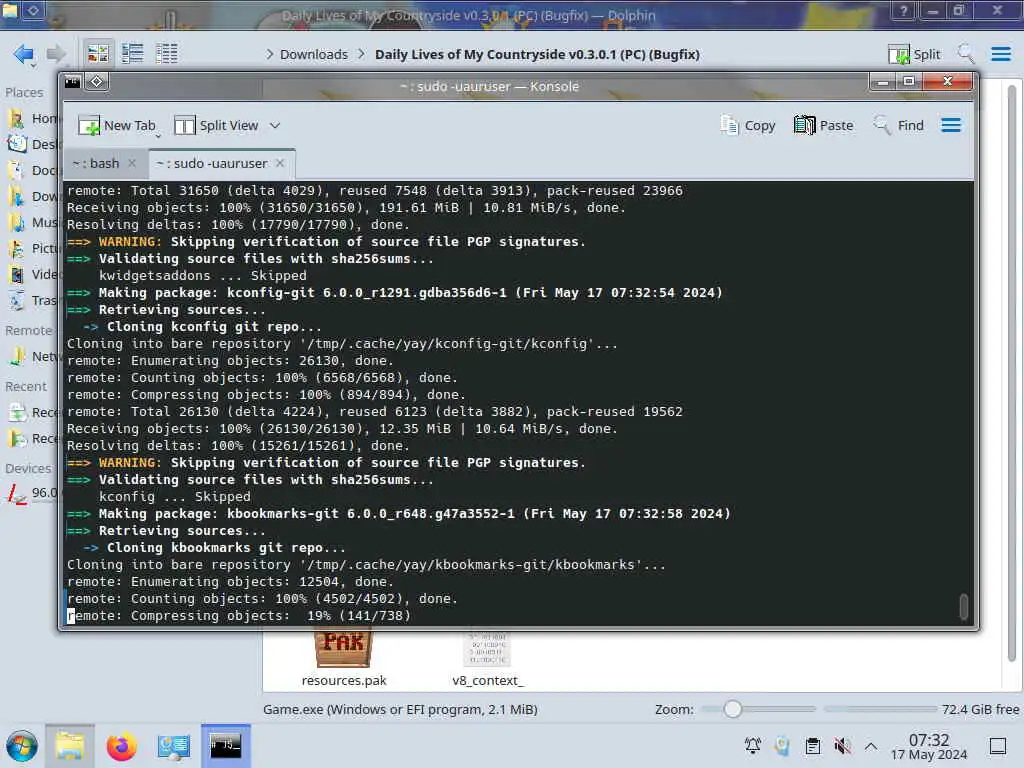Click the Dolphin titlebar help question icon
Image resolution: width=1024 pixels, height=768 pixels.
click(903, 10)
